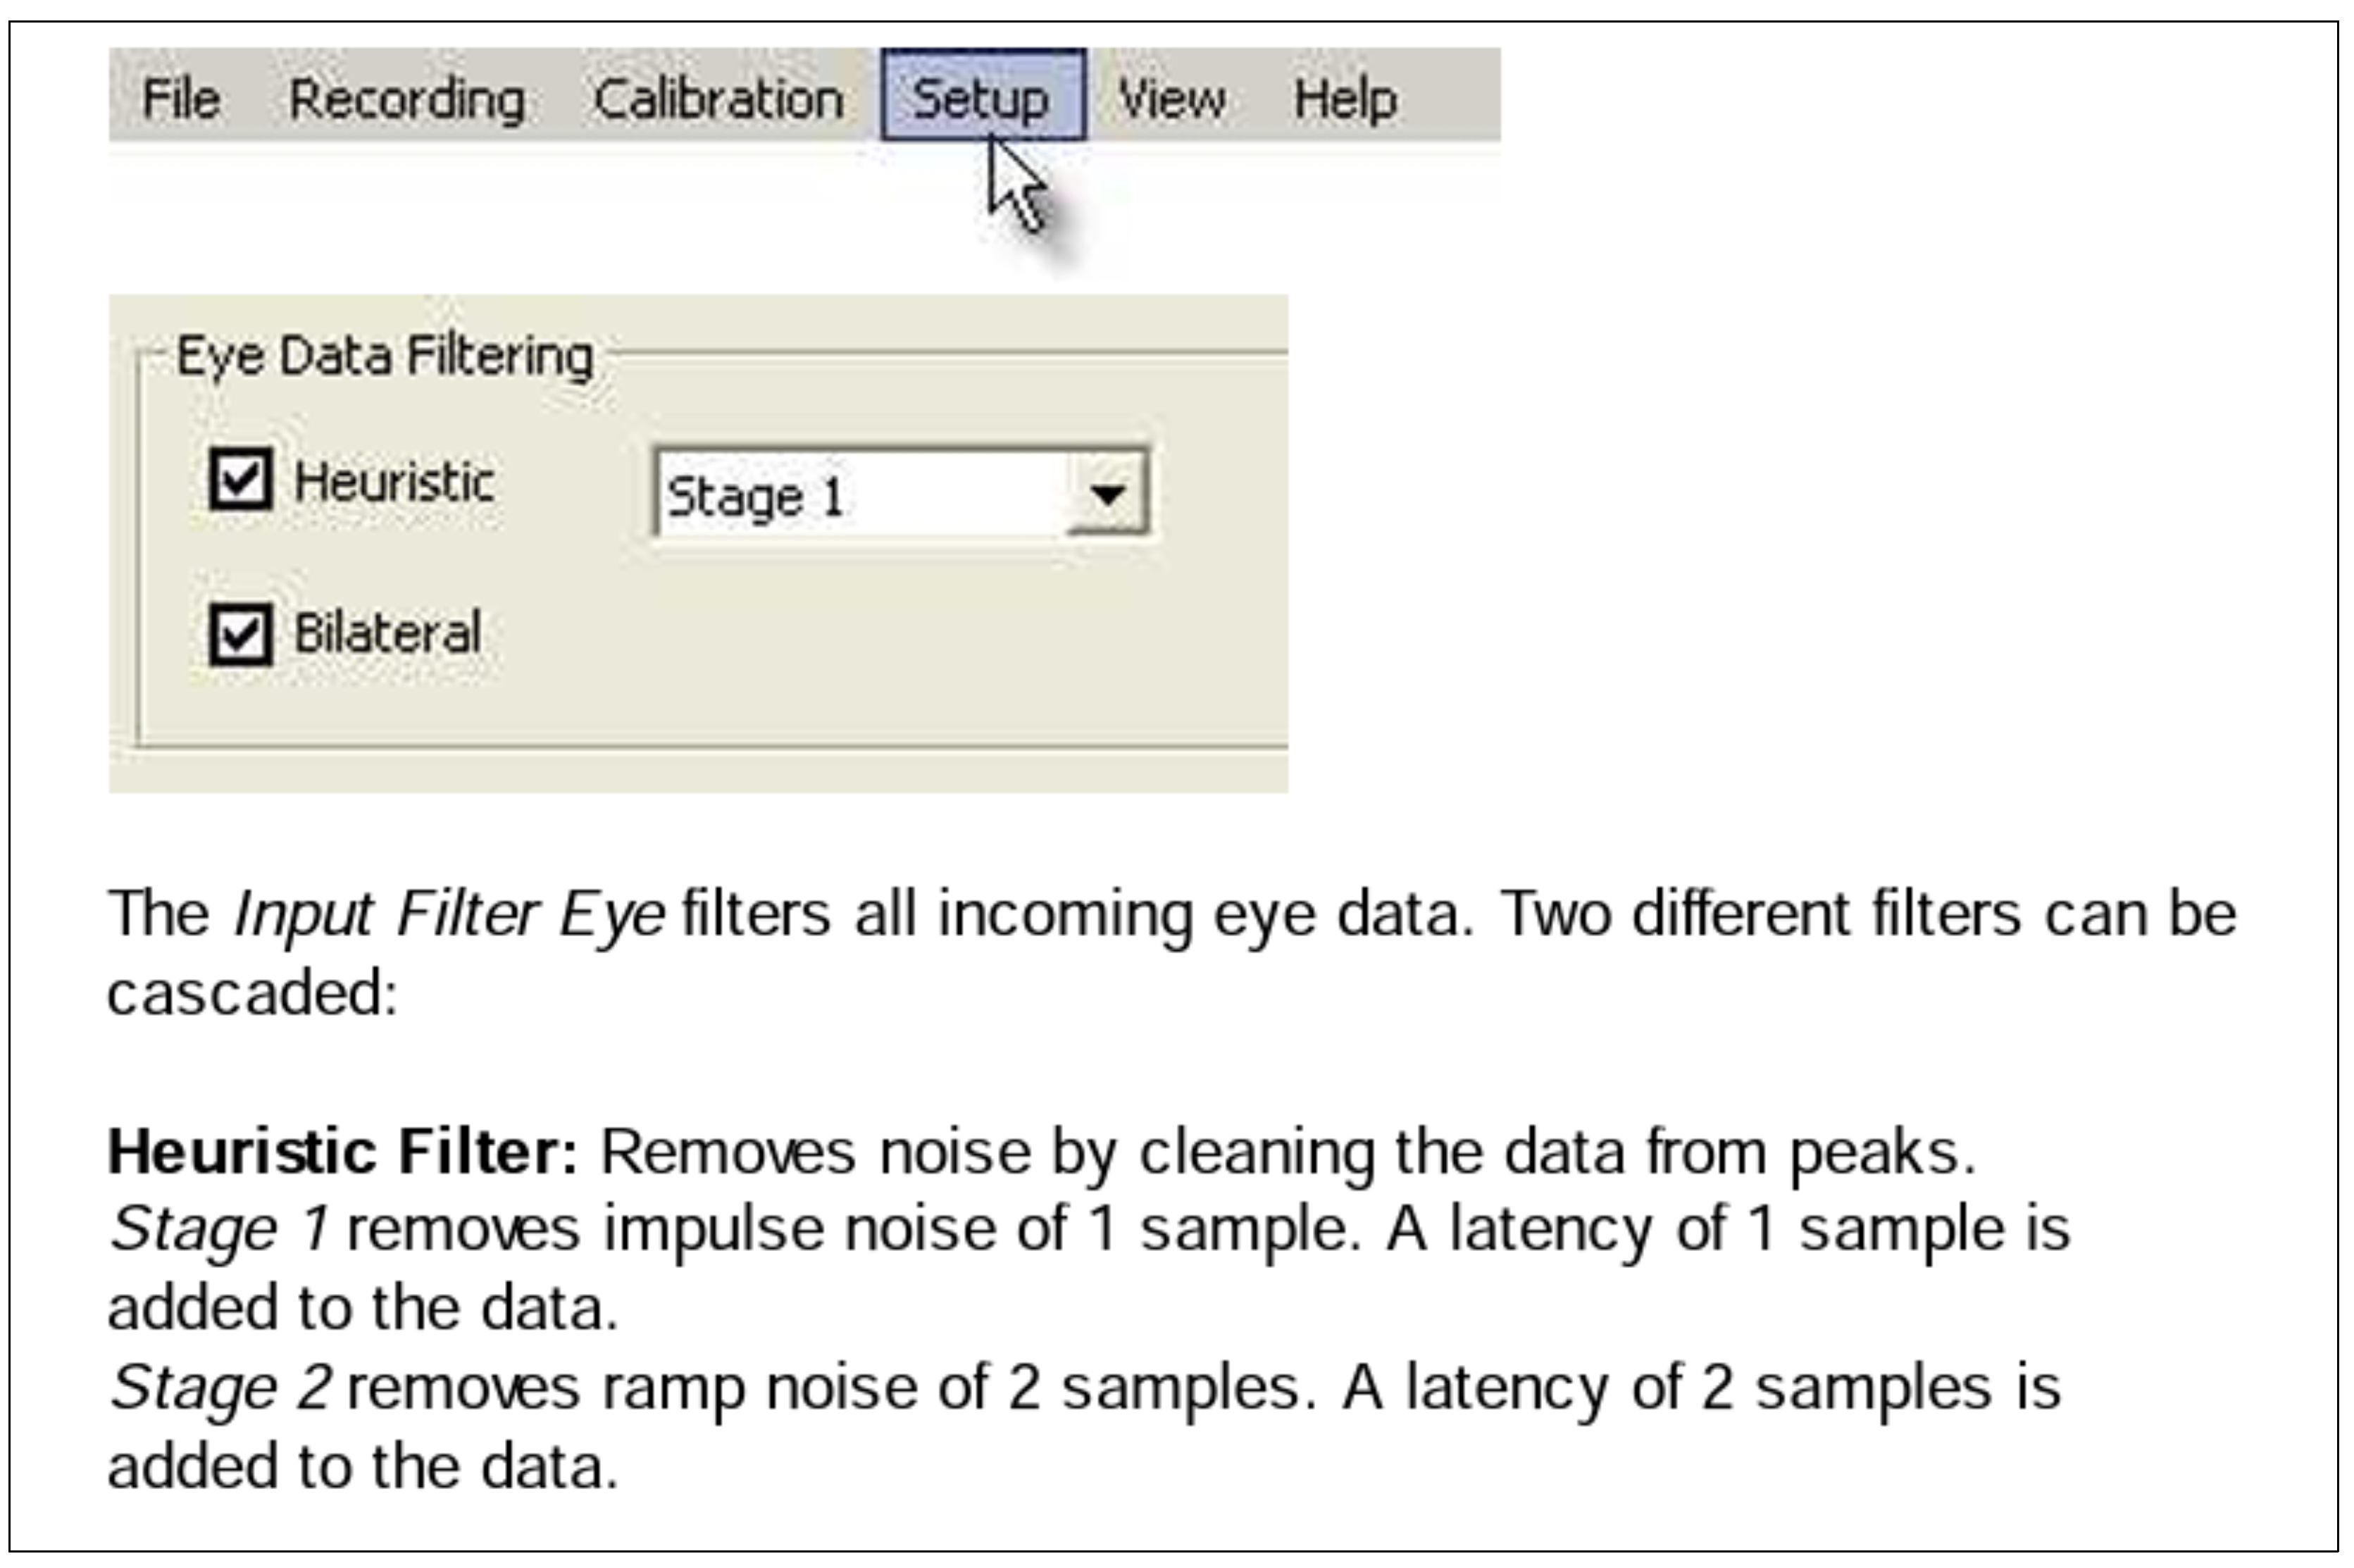Viewport: 2354px width, 1568px height.
Task: Click the Heuristic checkbox label text
Action: (394, 482)
